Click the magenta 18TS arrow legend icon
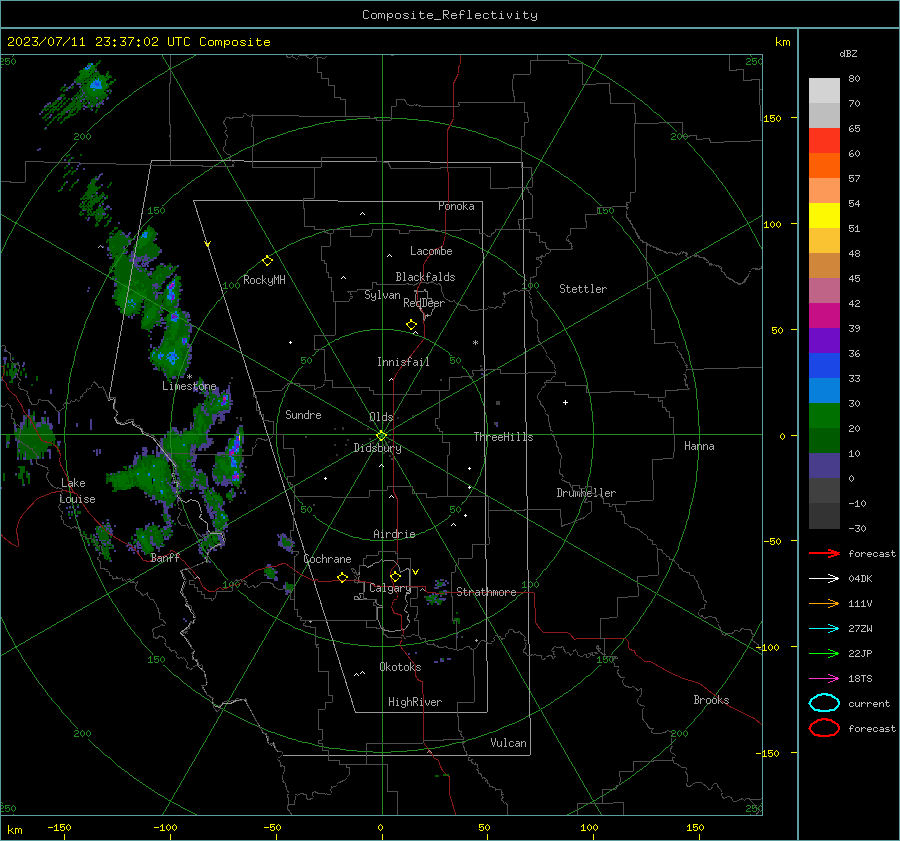This screenshot has width=900, height=841. (x=824, y=679)
